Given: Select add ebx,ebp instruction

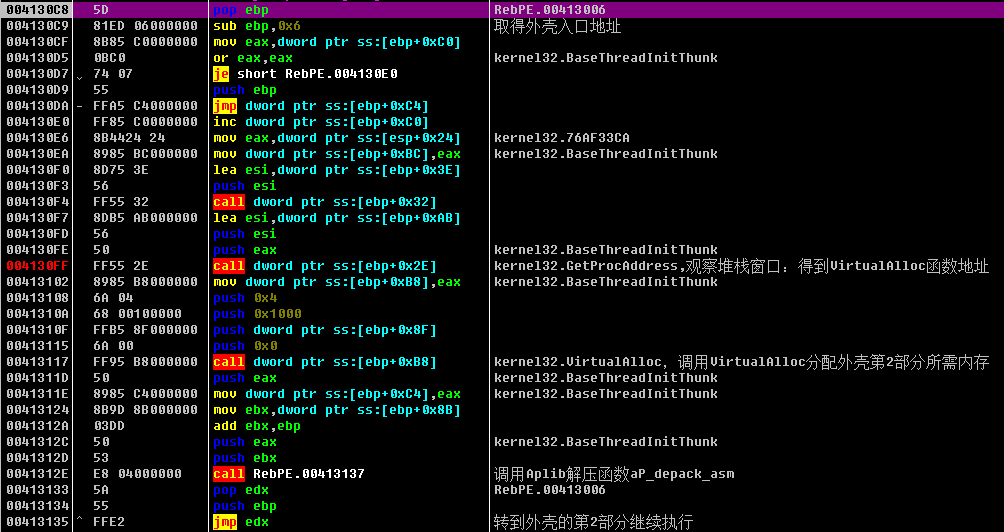Looking at the screenshot, I should pyautogui.click(x=257, y=426).
